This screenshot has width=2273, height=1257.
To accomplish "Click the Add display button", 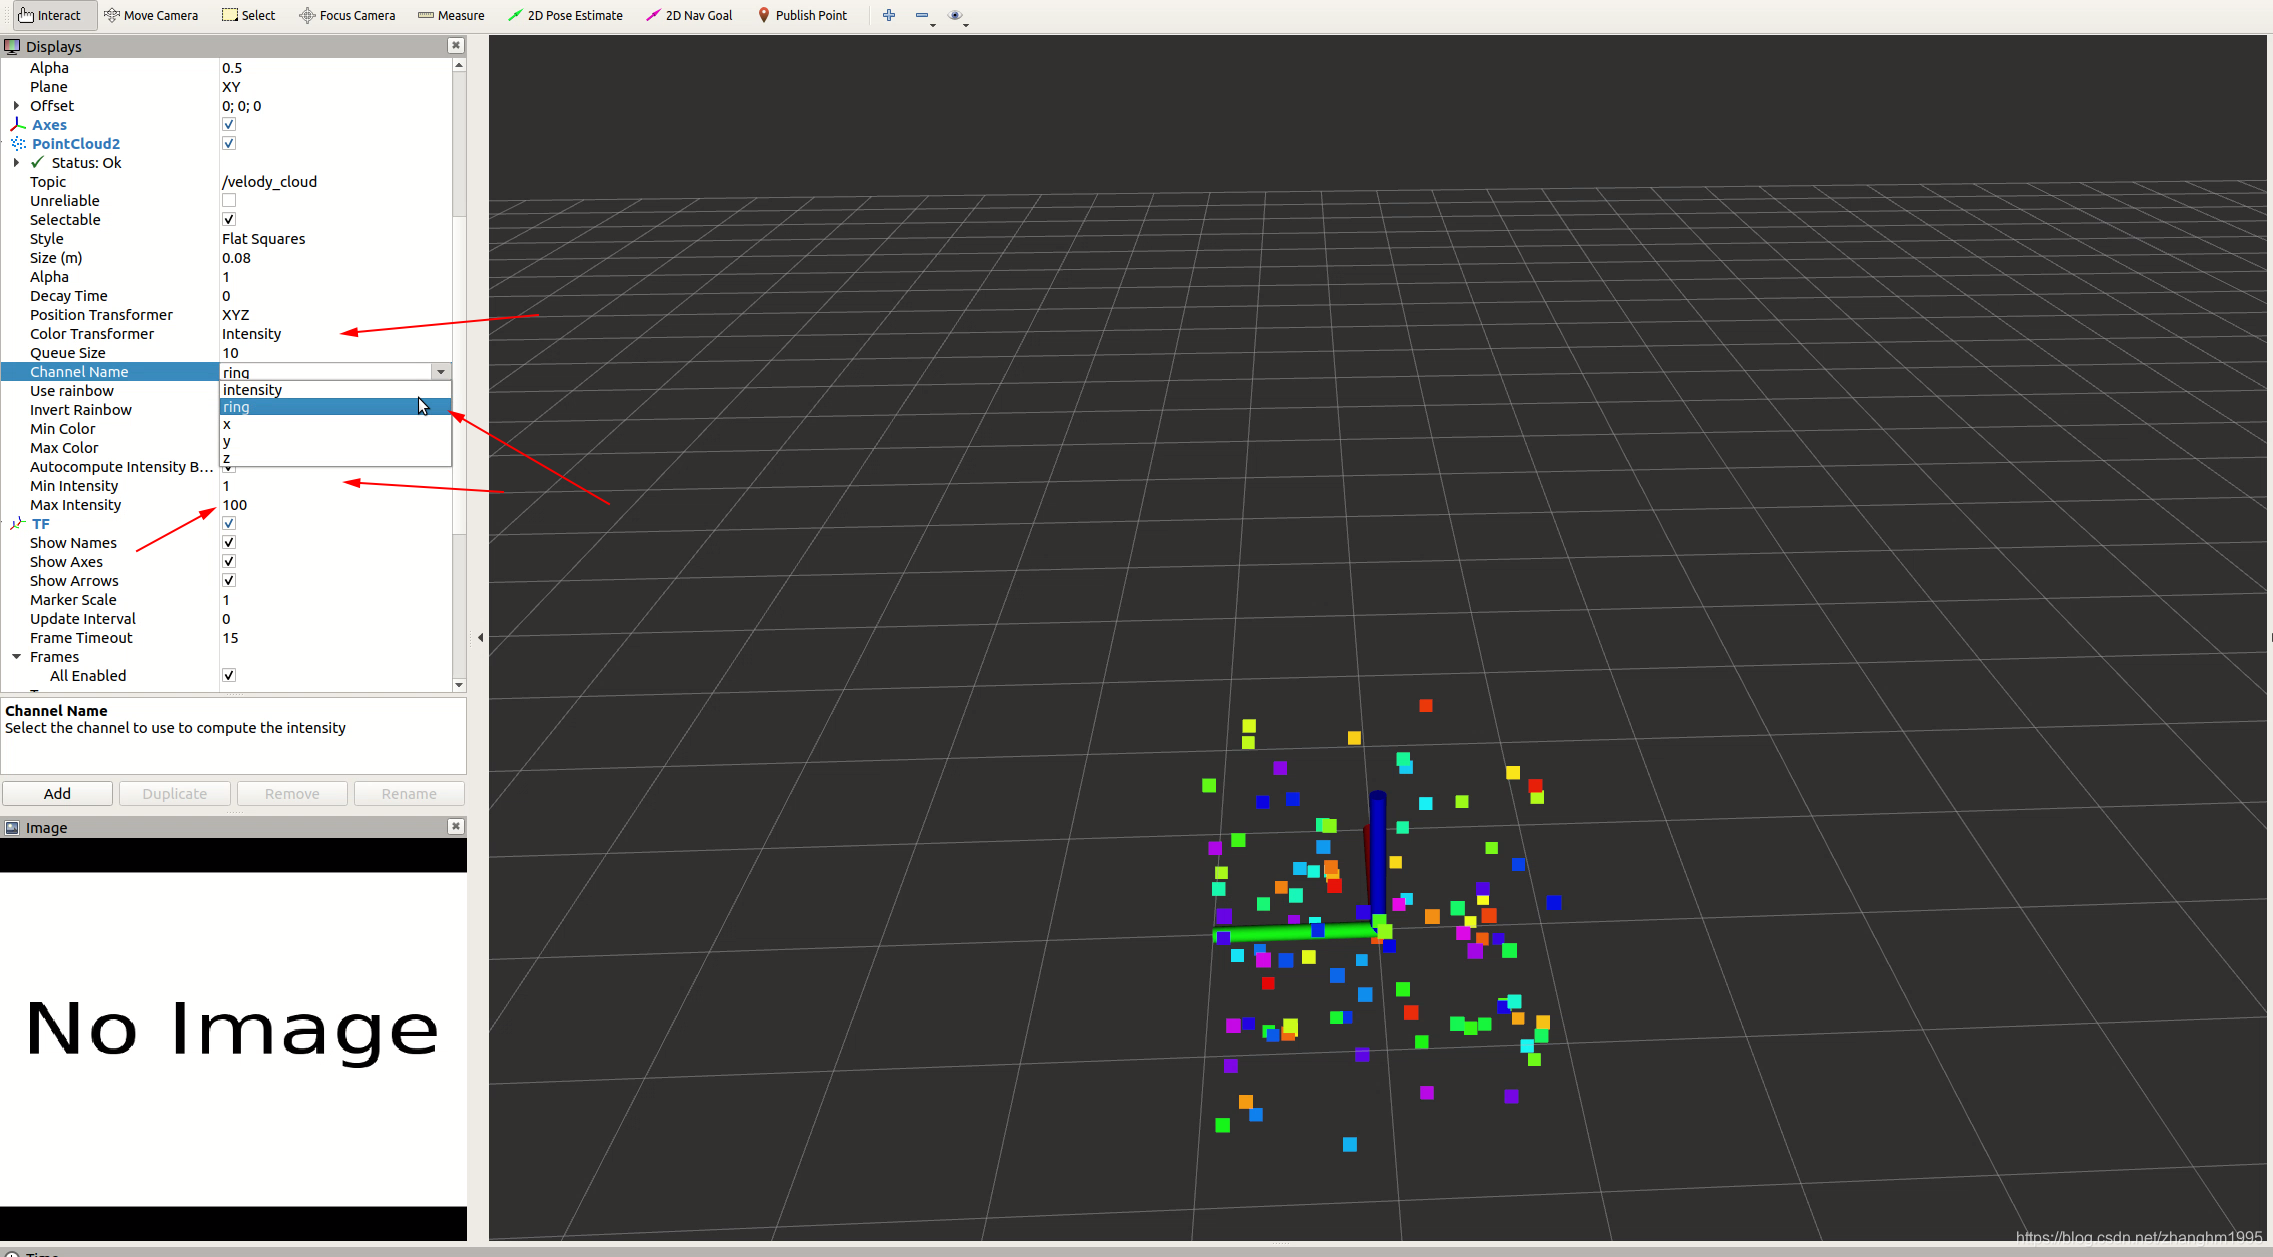I will pos(57,793).
